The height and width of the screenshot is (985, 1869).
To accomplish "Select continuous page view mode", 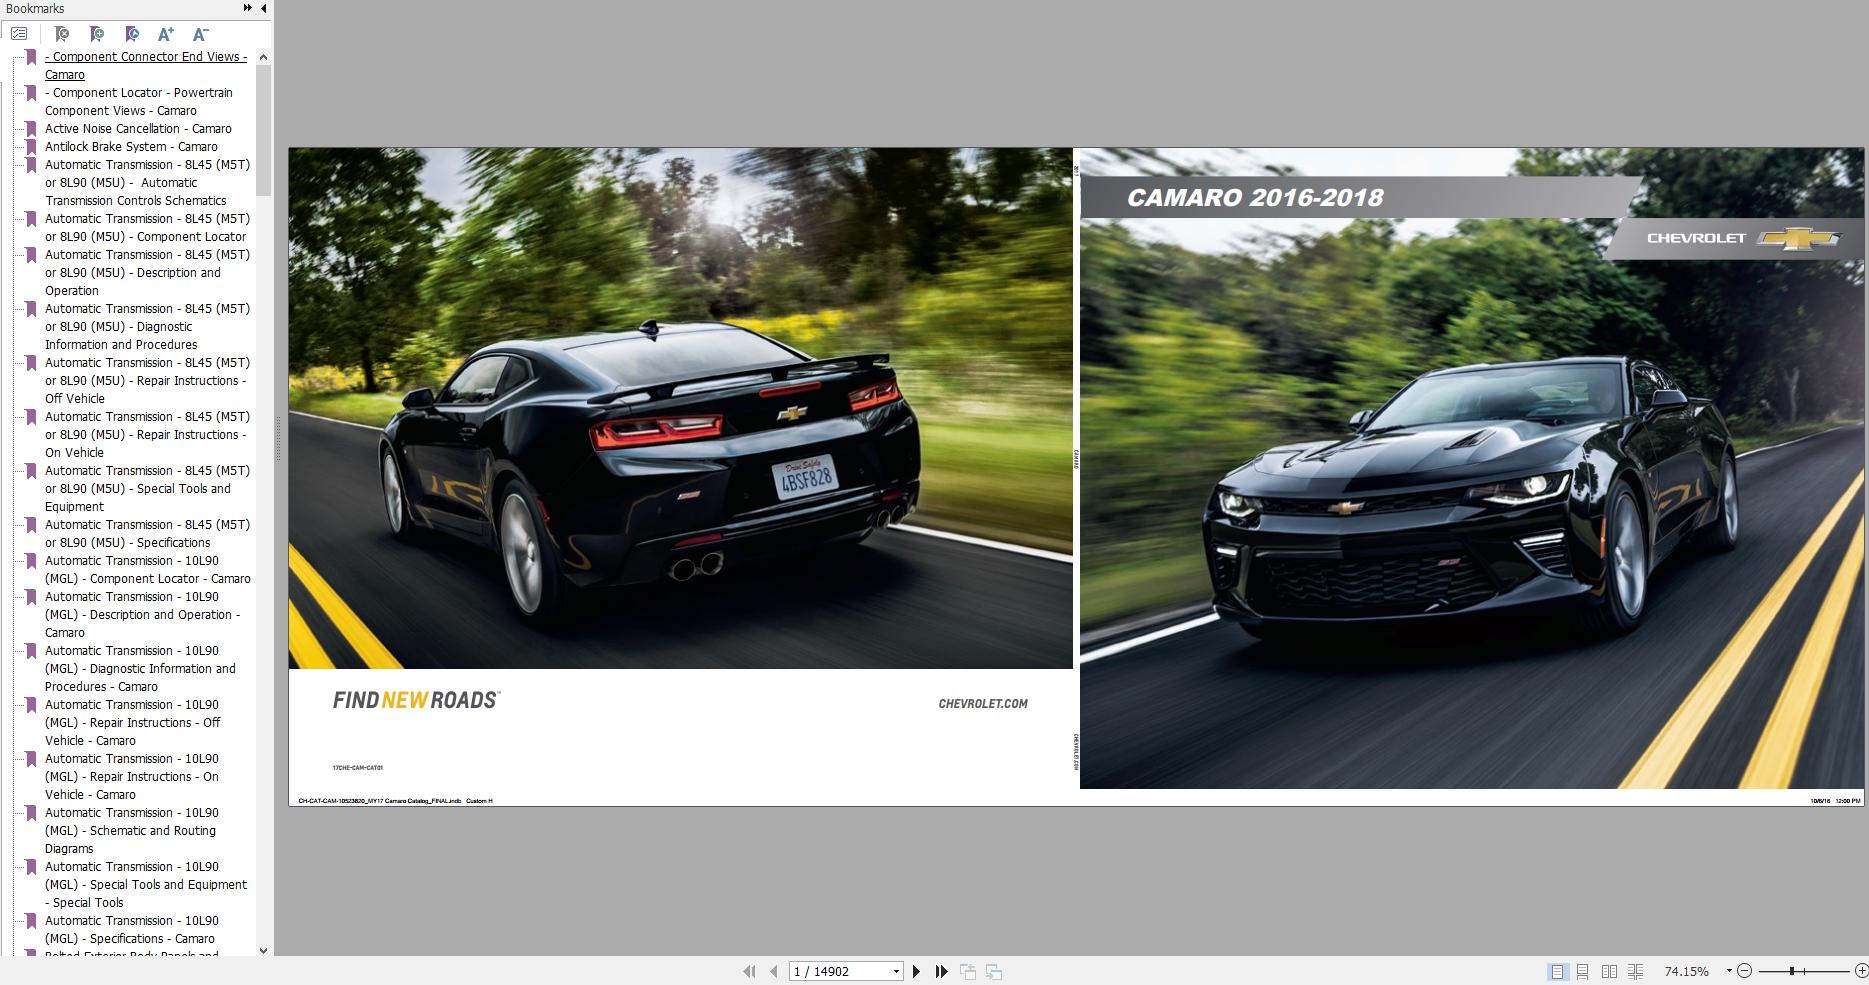I will coord(1583,971).
